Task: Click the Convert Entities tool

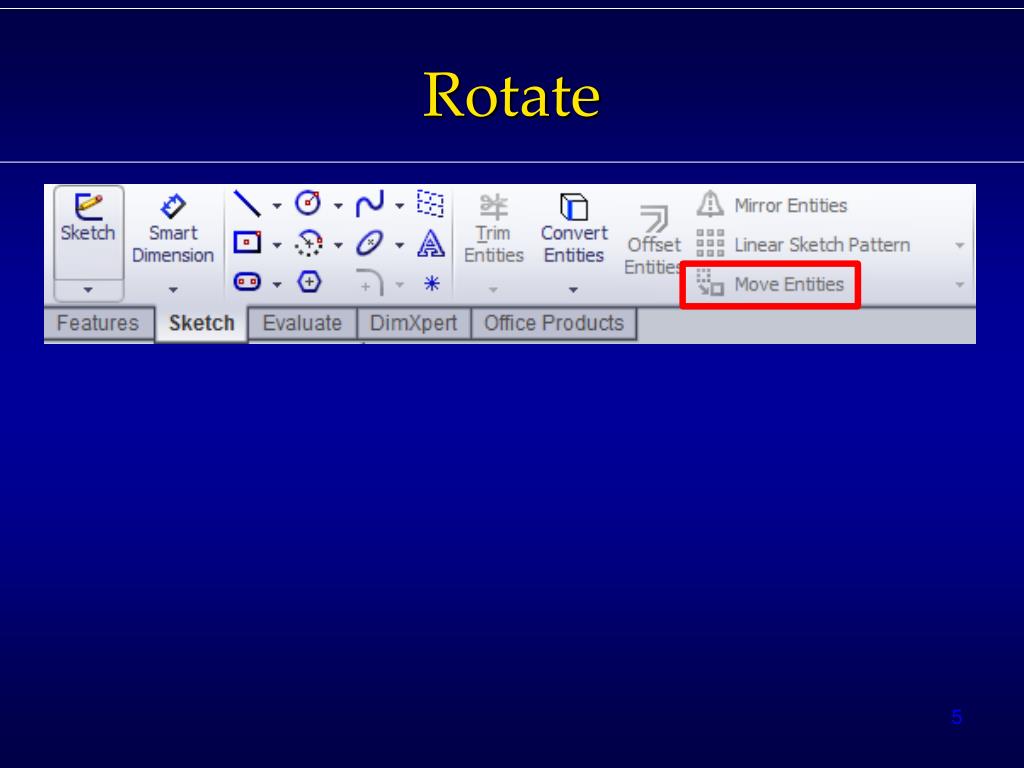Action: (574, 229)
